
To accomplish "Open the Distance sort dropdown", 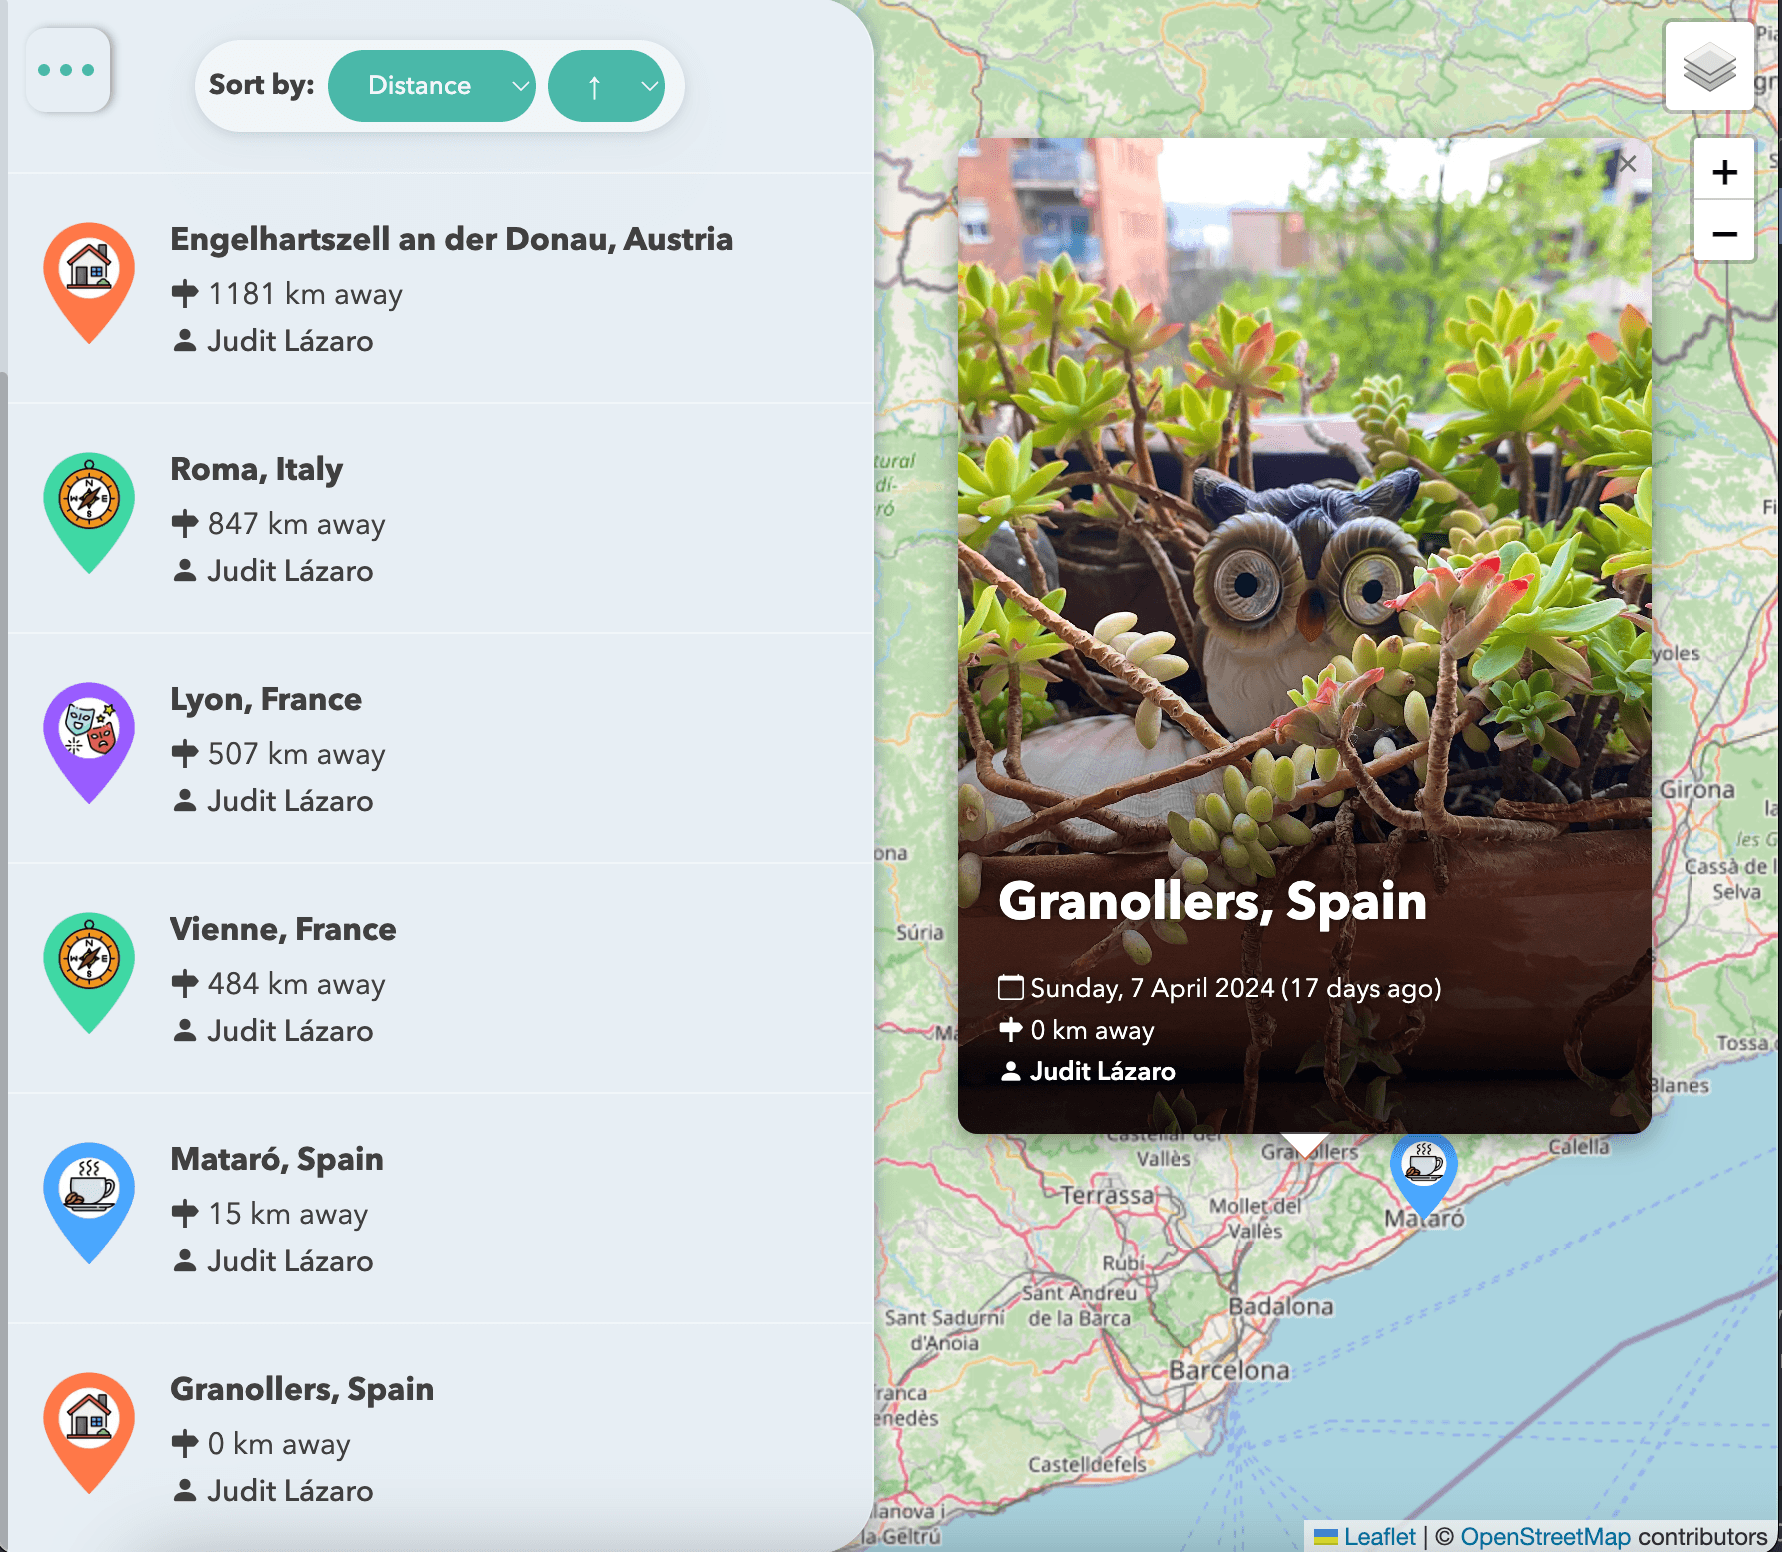I will point(432,86).
